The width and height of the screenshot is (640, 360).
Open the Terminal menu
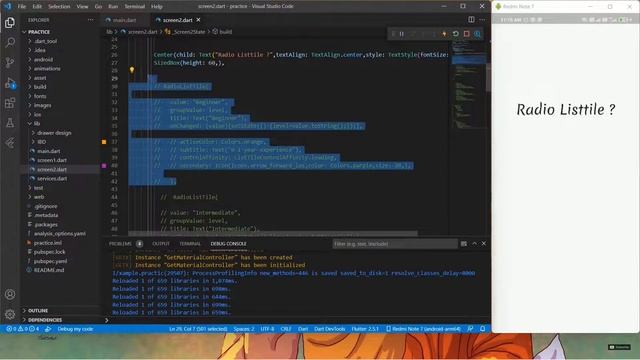pyautogui.click(x=135, y=7)
